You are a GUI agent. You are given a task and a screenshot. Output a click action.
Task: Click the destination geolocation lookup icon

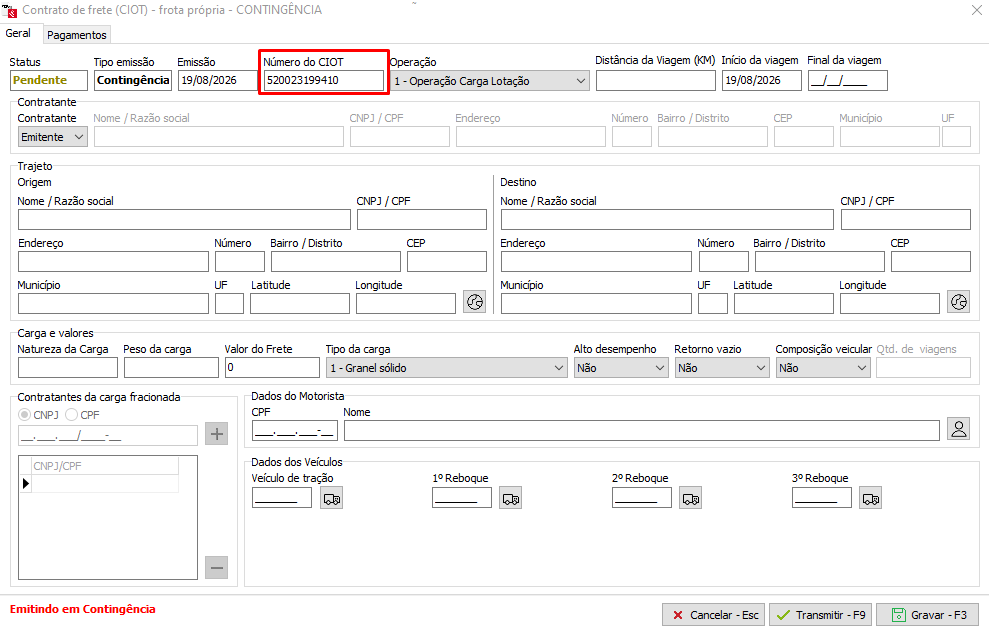(959, 302)
